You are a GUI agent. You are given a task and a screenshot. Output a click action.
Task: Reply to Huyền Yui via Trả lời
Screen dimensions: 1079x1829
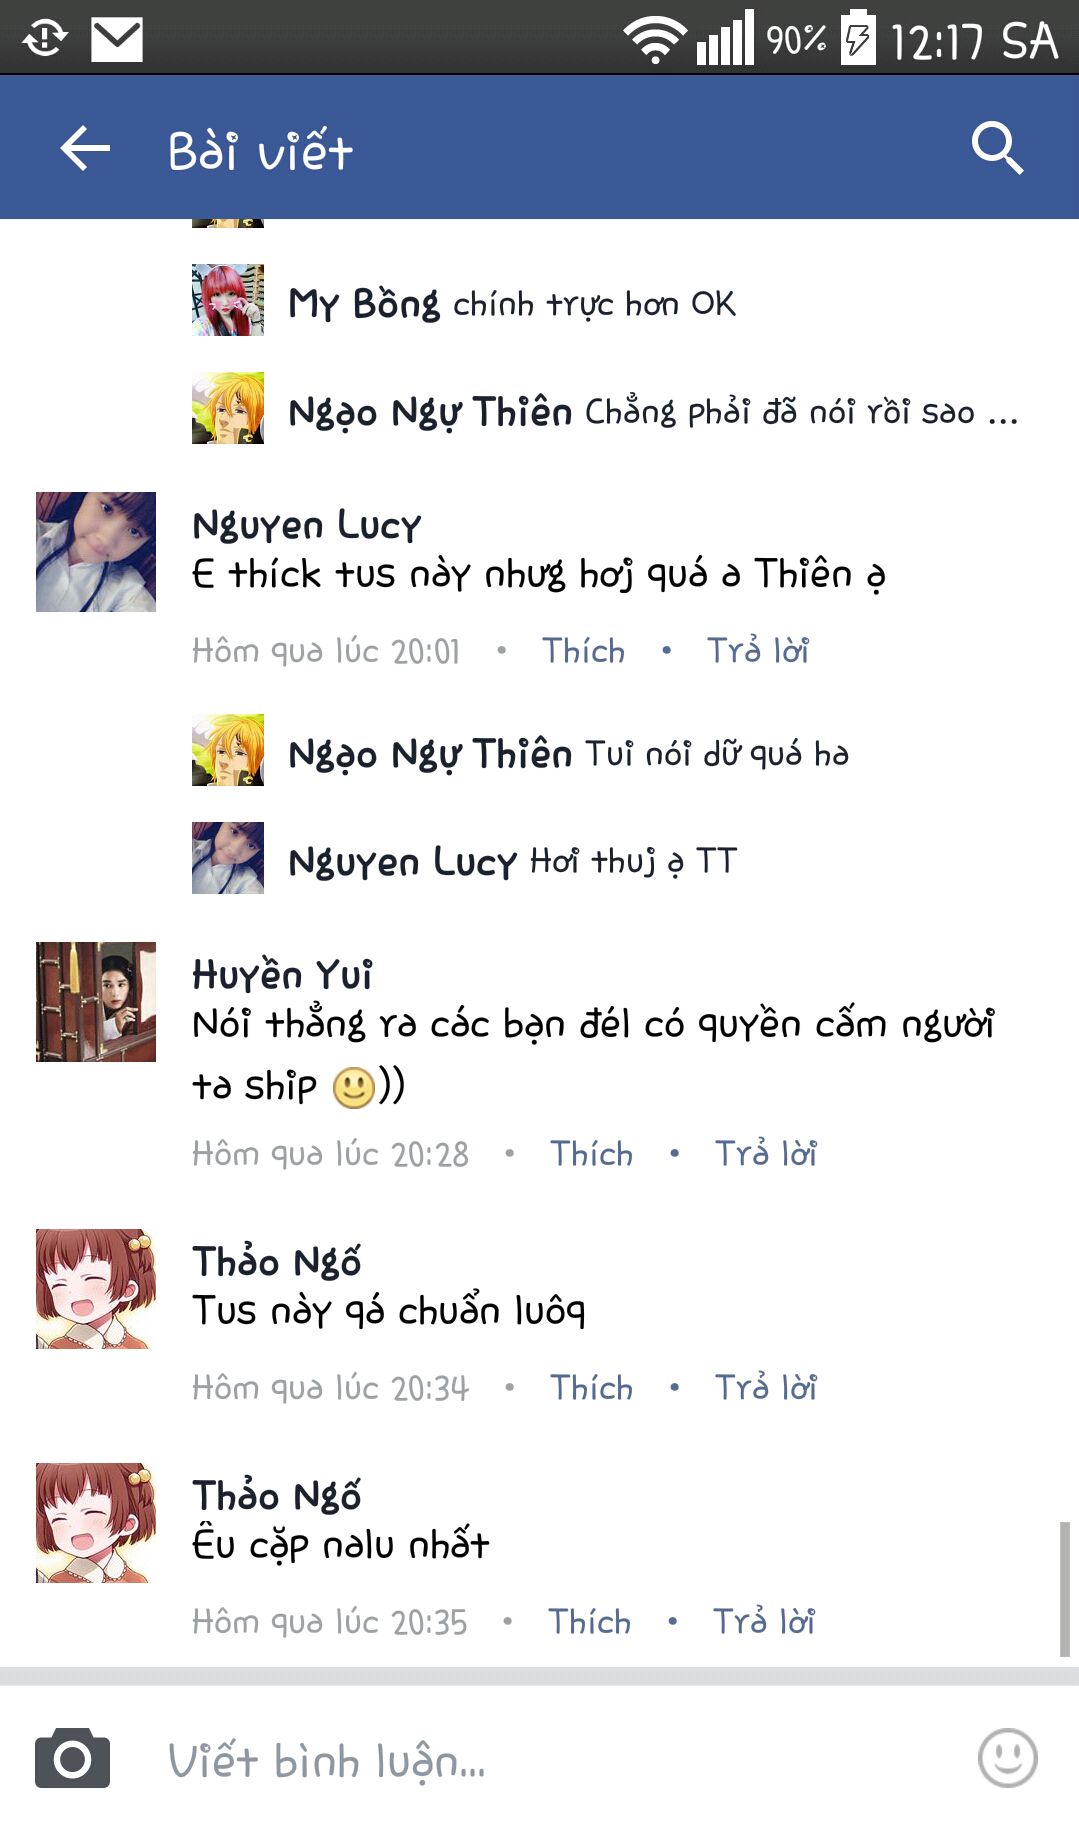766,1154
